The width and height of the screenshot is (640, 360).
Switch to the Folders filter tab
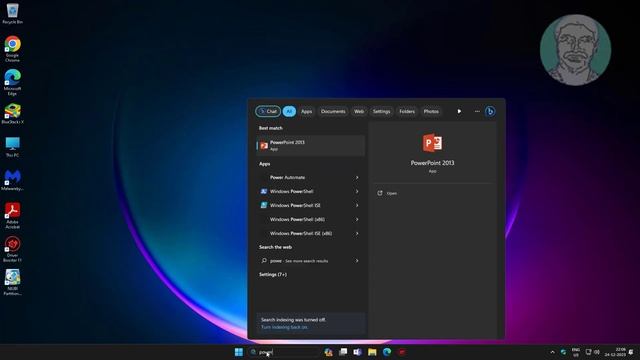coord(407,111)
